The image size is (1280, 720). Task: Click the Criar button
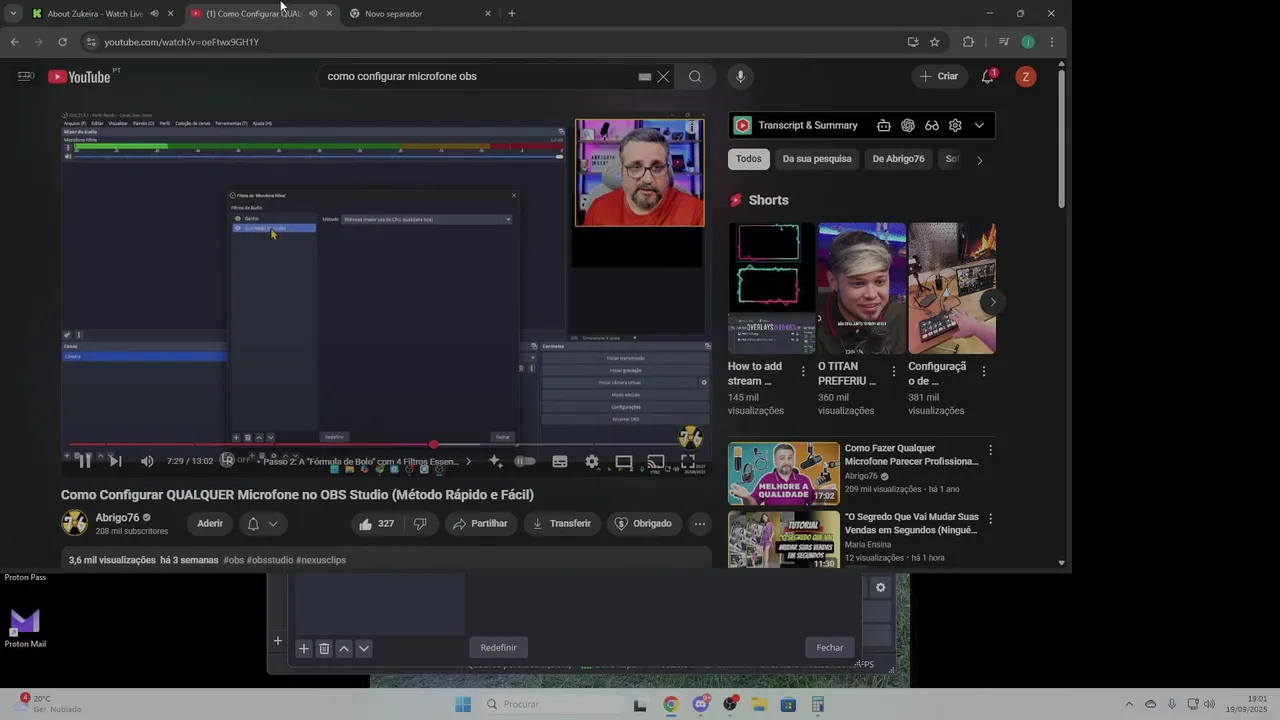[939, 77]
